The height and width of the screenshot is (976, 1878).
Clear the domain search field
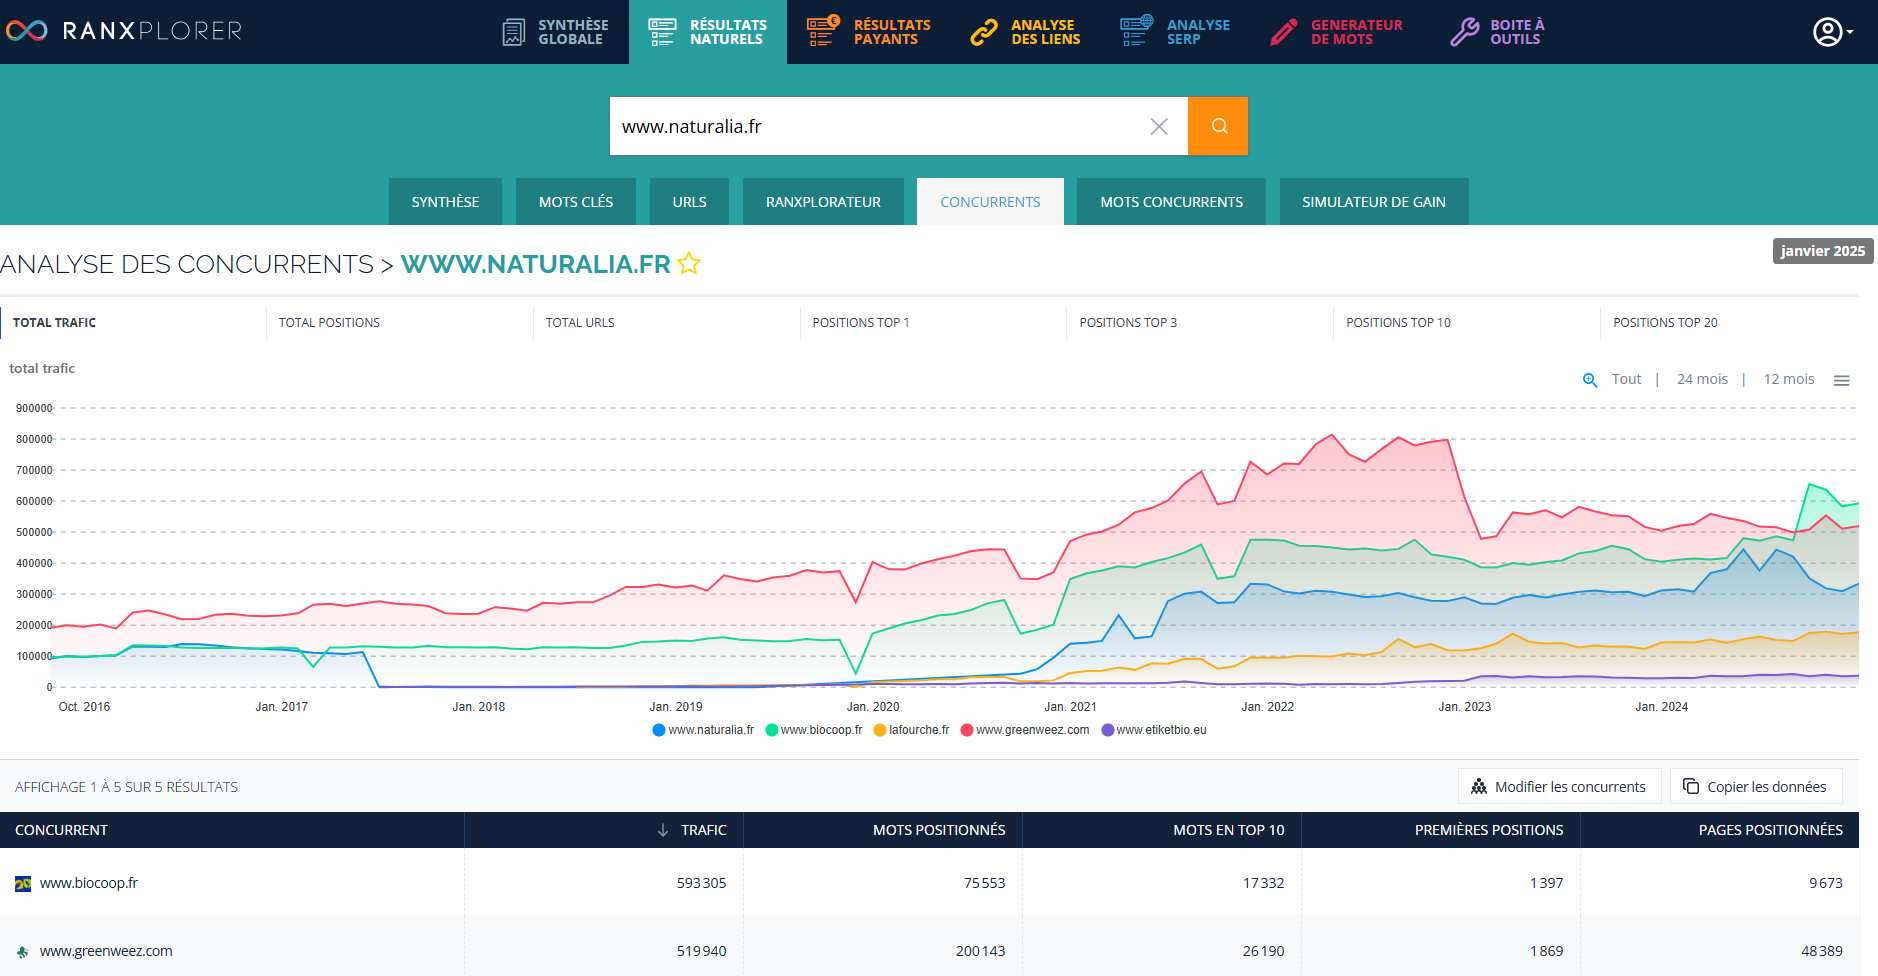1159,126
